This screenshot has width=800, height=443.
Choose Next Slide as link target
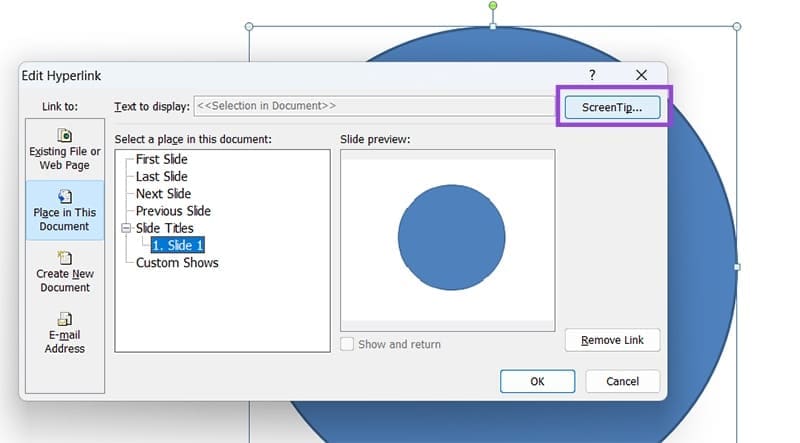point(163,194)
